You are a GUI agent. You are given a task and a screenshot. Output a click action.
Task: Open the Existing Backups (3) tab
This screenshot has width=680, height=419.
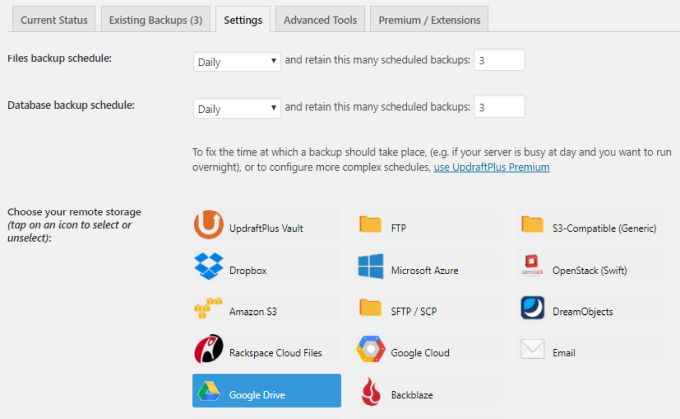[156, 19]
